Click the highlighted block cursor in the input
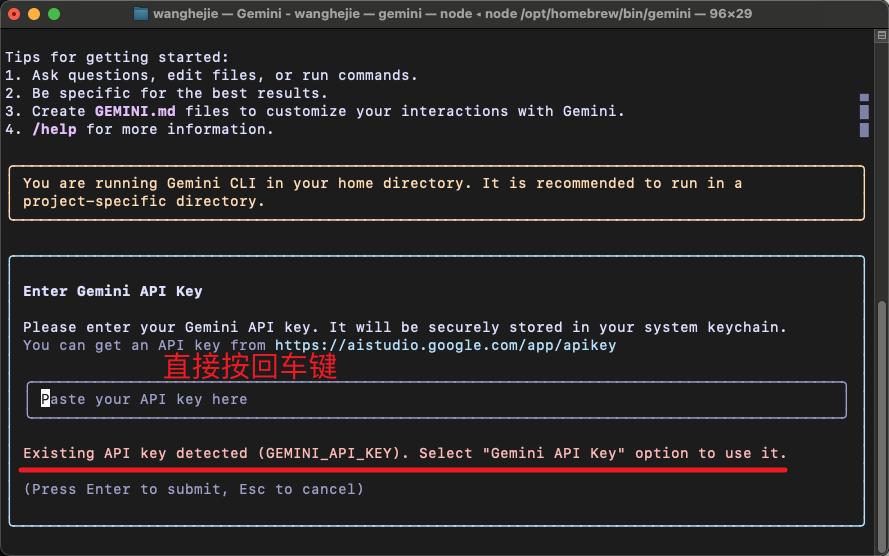This screenshot has width=889, height=556. point(45,399)
